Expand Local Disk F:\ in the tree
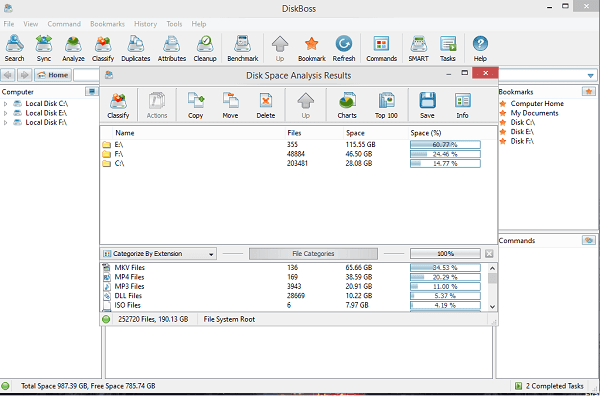600x396 pixels. 5,123
